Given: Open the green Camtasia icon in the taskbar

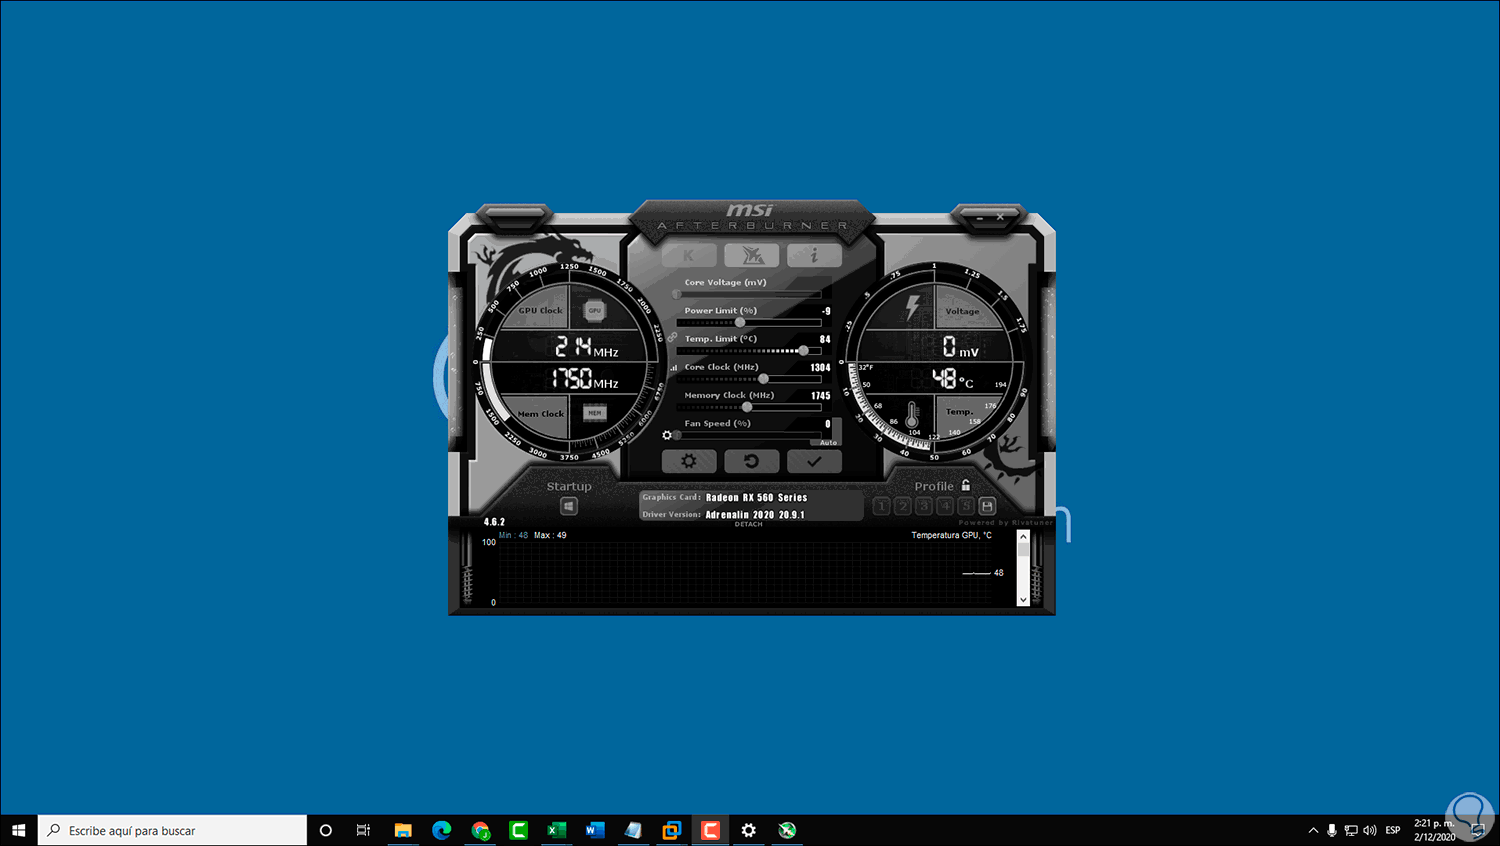Looking at the screenshot, I should (518, 830).
